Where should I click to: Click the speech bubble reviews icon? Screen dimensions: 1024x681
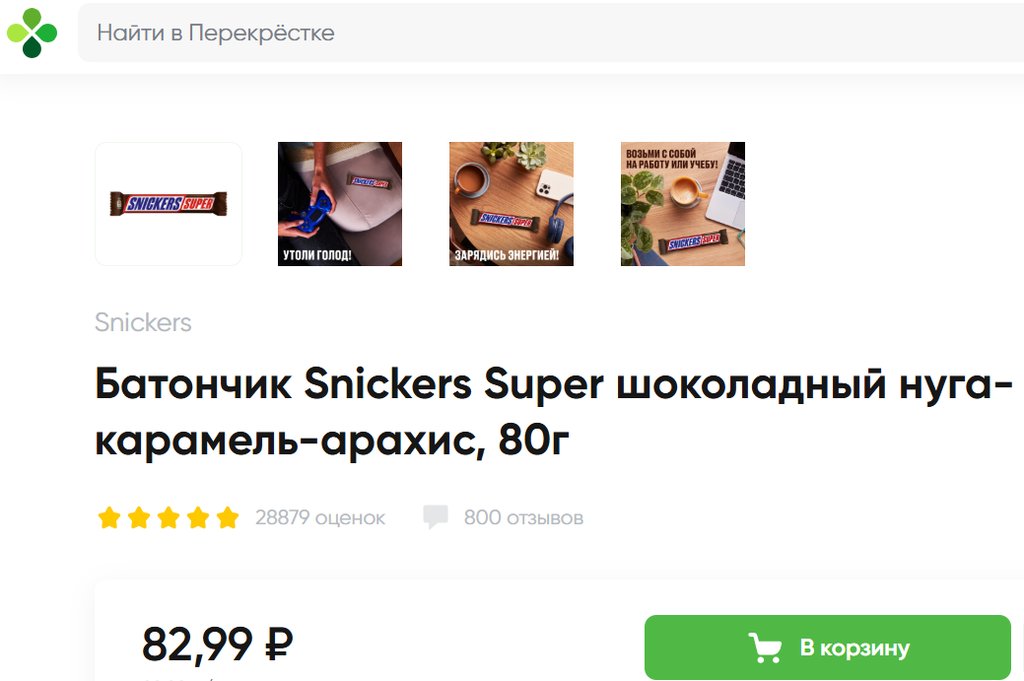(x=436, y=516)
